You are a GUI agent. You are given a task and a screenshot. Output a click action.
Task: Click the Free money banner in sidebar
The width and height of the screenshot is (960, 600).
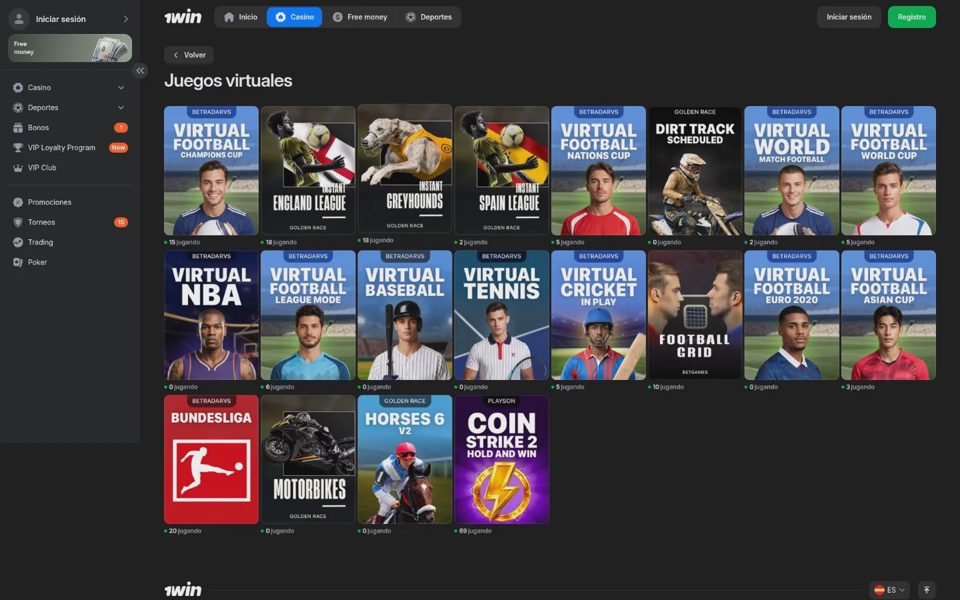70,48
